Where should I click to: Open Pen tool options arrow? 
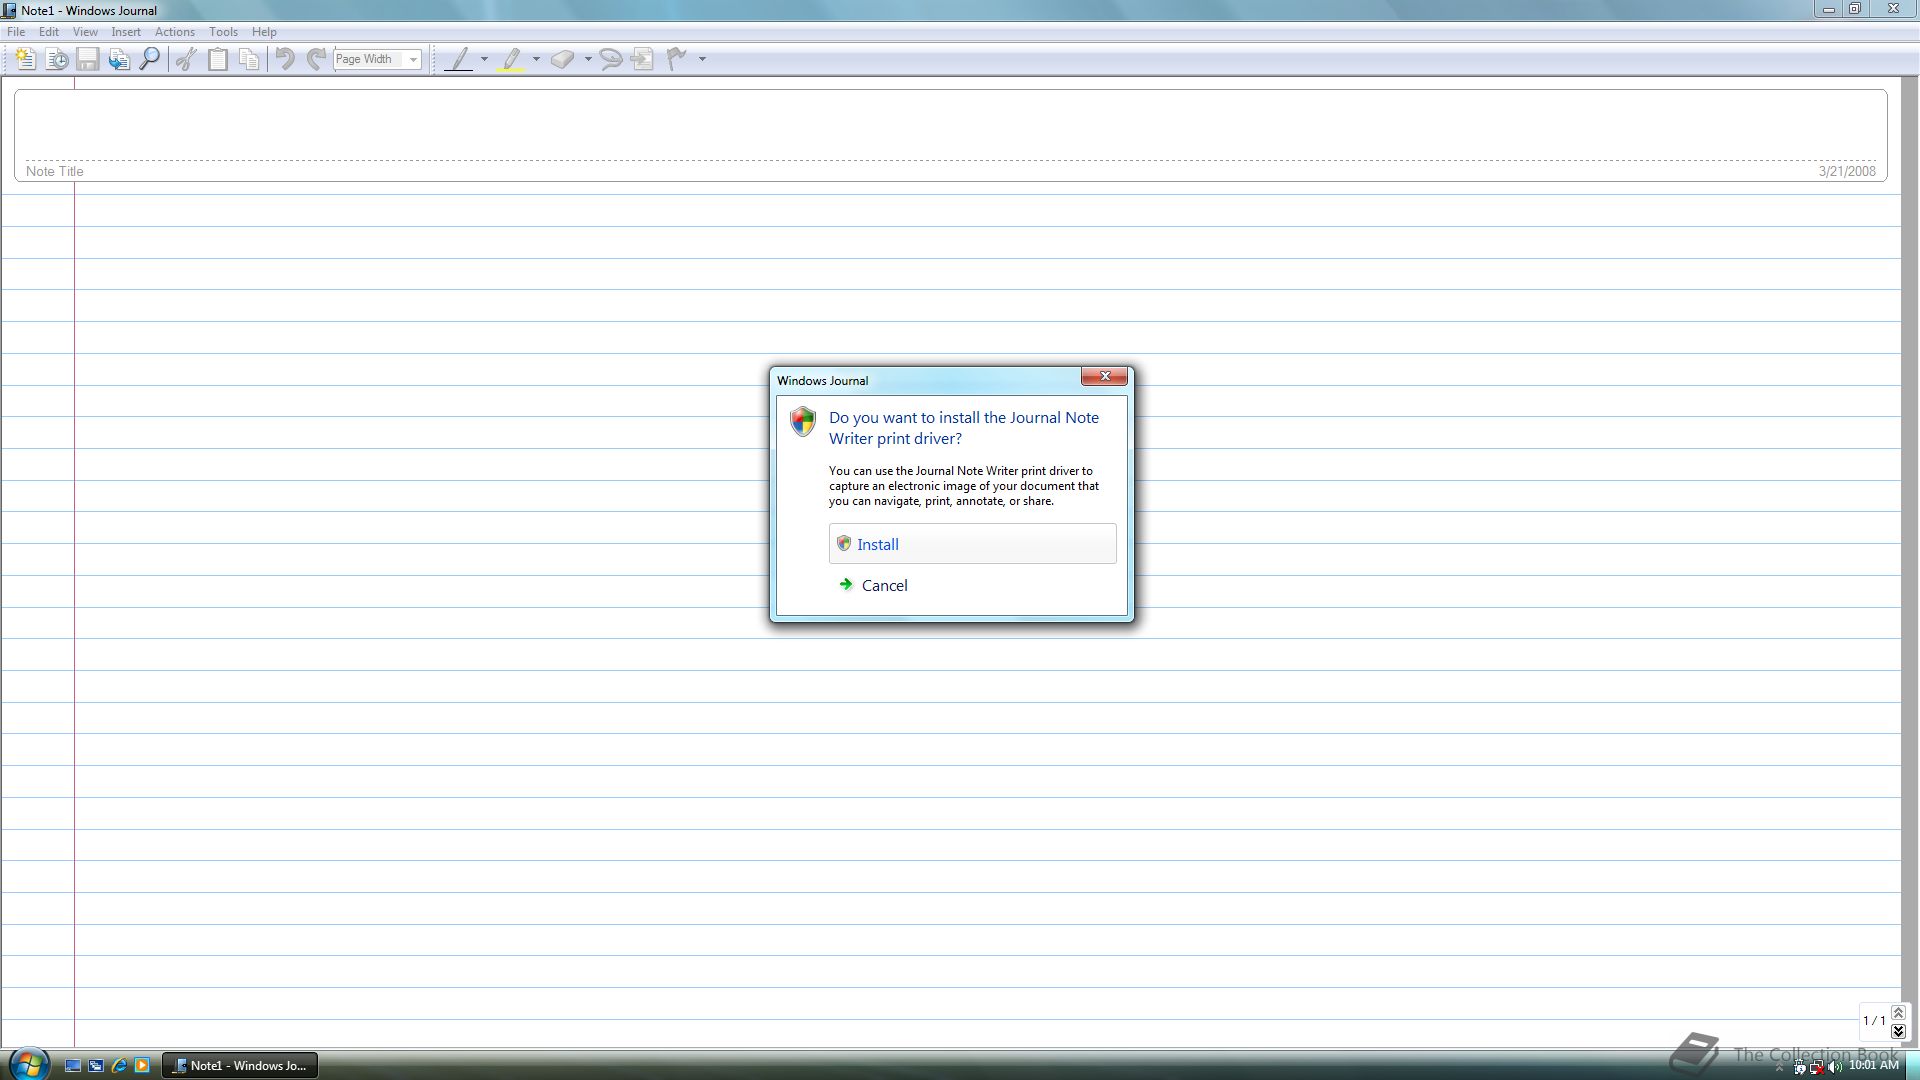(x=484, y=59)
